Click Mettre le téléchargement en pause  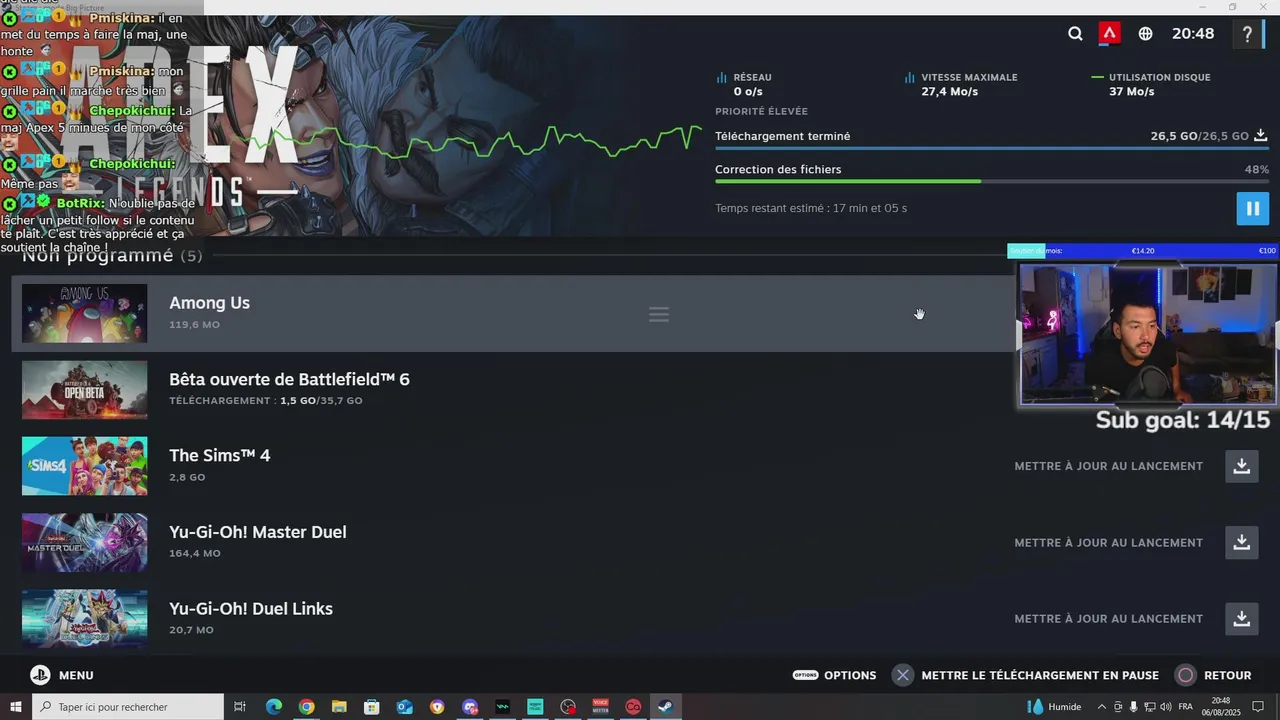point(1026,675)
